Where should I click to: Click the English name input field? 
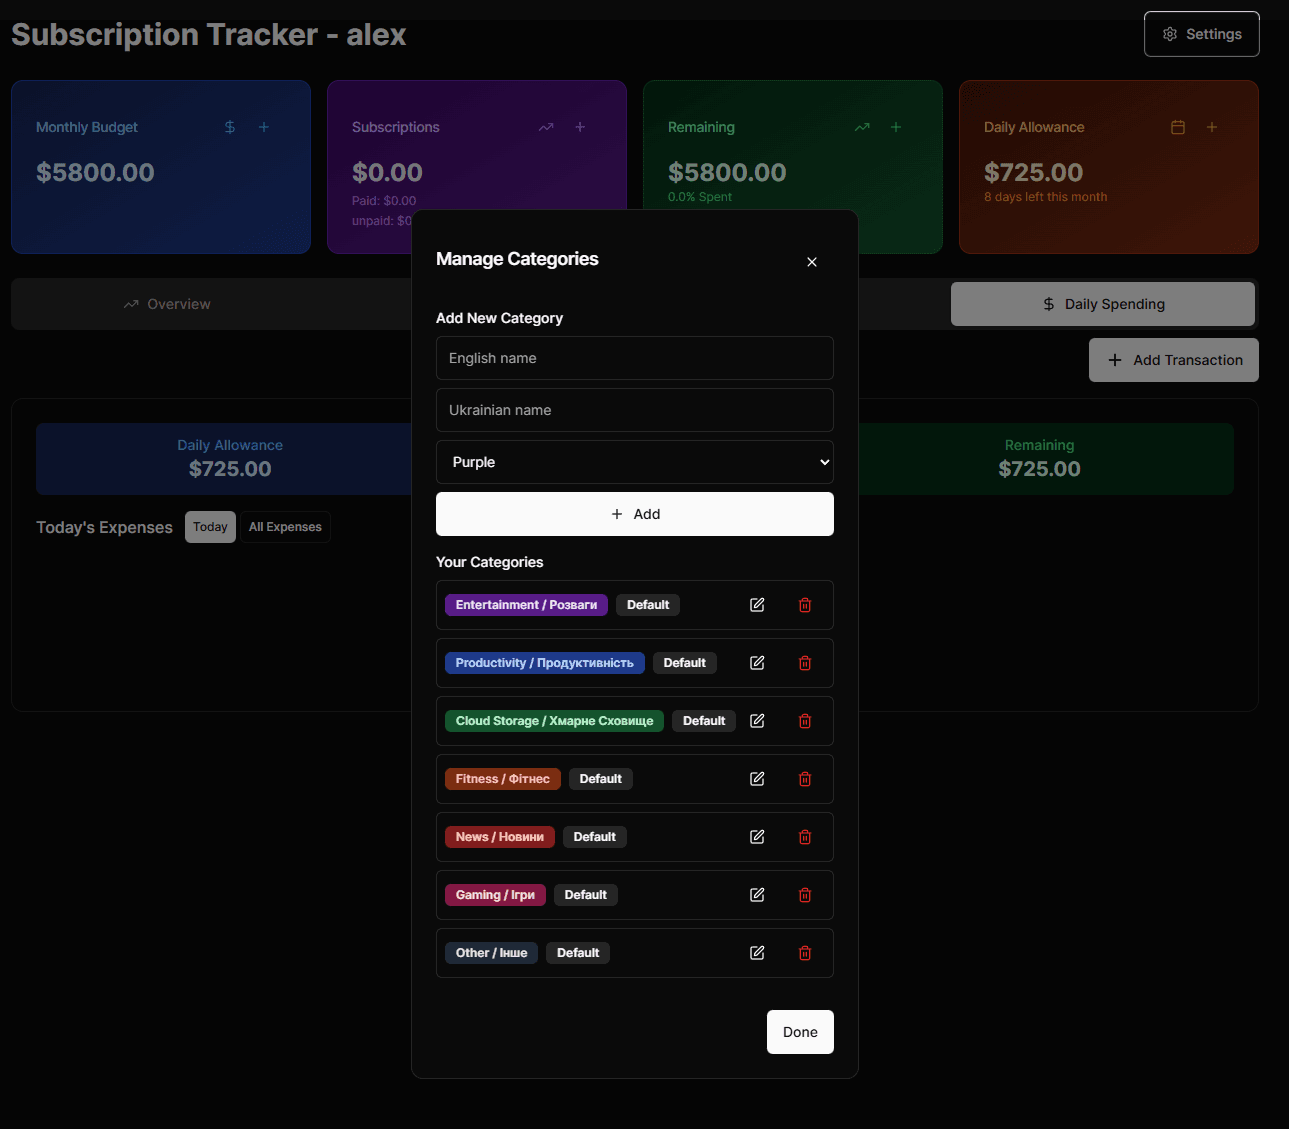click(x=634, y=358)
